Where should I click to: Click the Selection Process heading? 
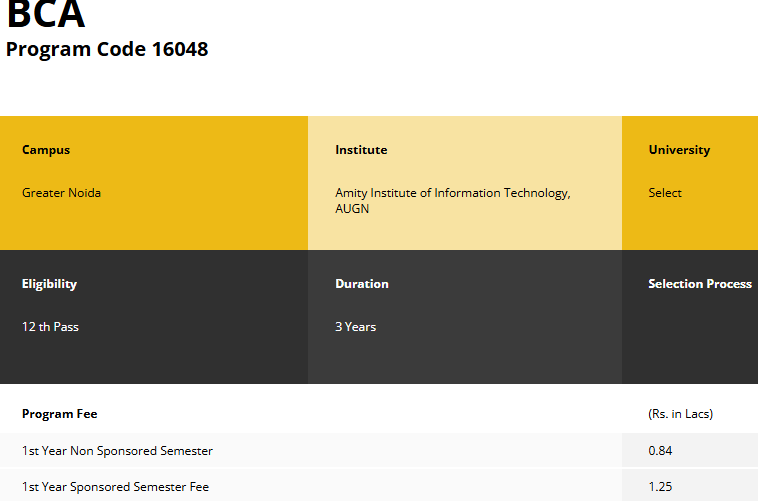(x=700, y=284)
